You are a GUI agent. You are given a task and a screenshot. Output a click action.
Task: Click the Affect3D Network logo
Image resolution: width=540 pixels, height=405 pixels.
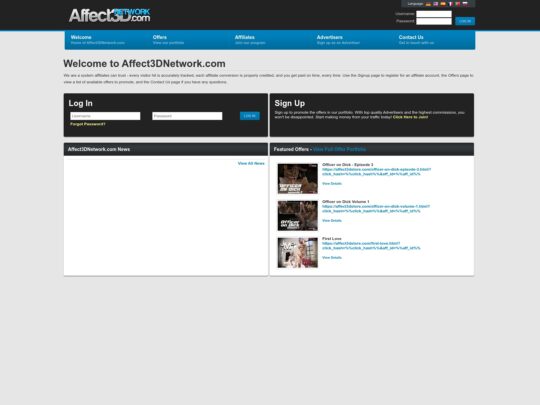110,15
